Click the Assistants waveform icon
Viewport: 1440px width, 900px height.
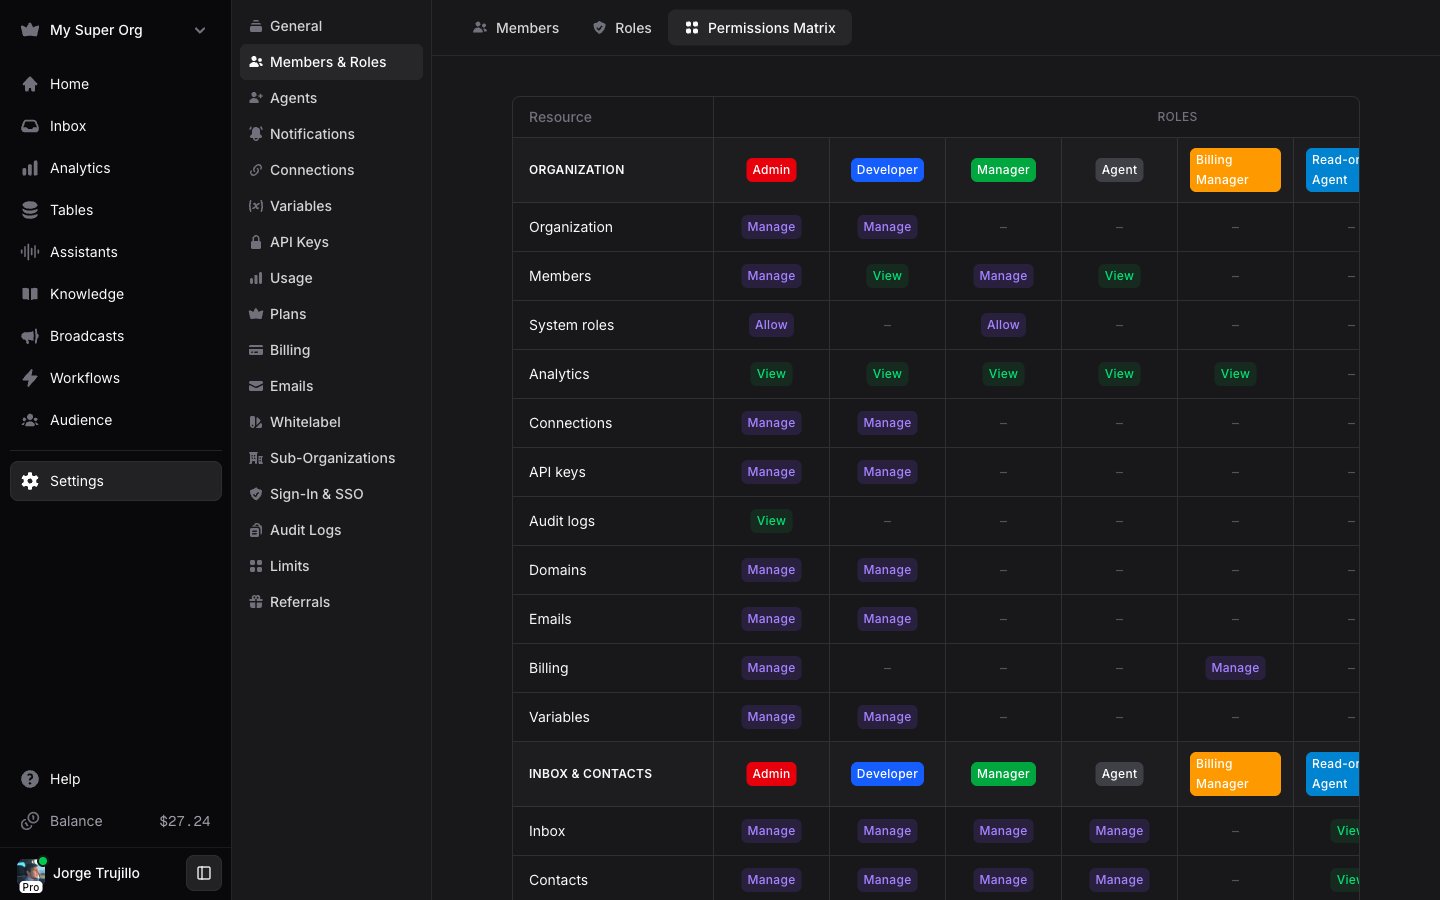(30, 252)
